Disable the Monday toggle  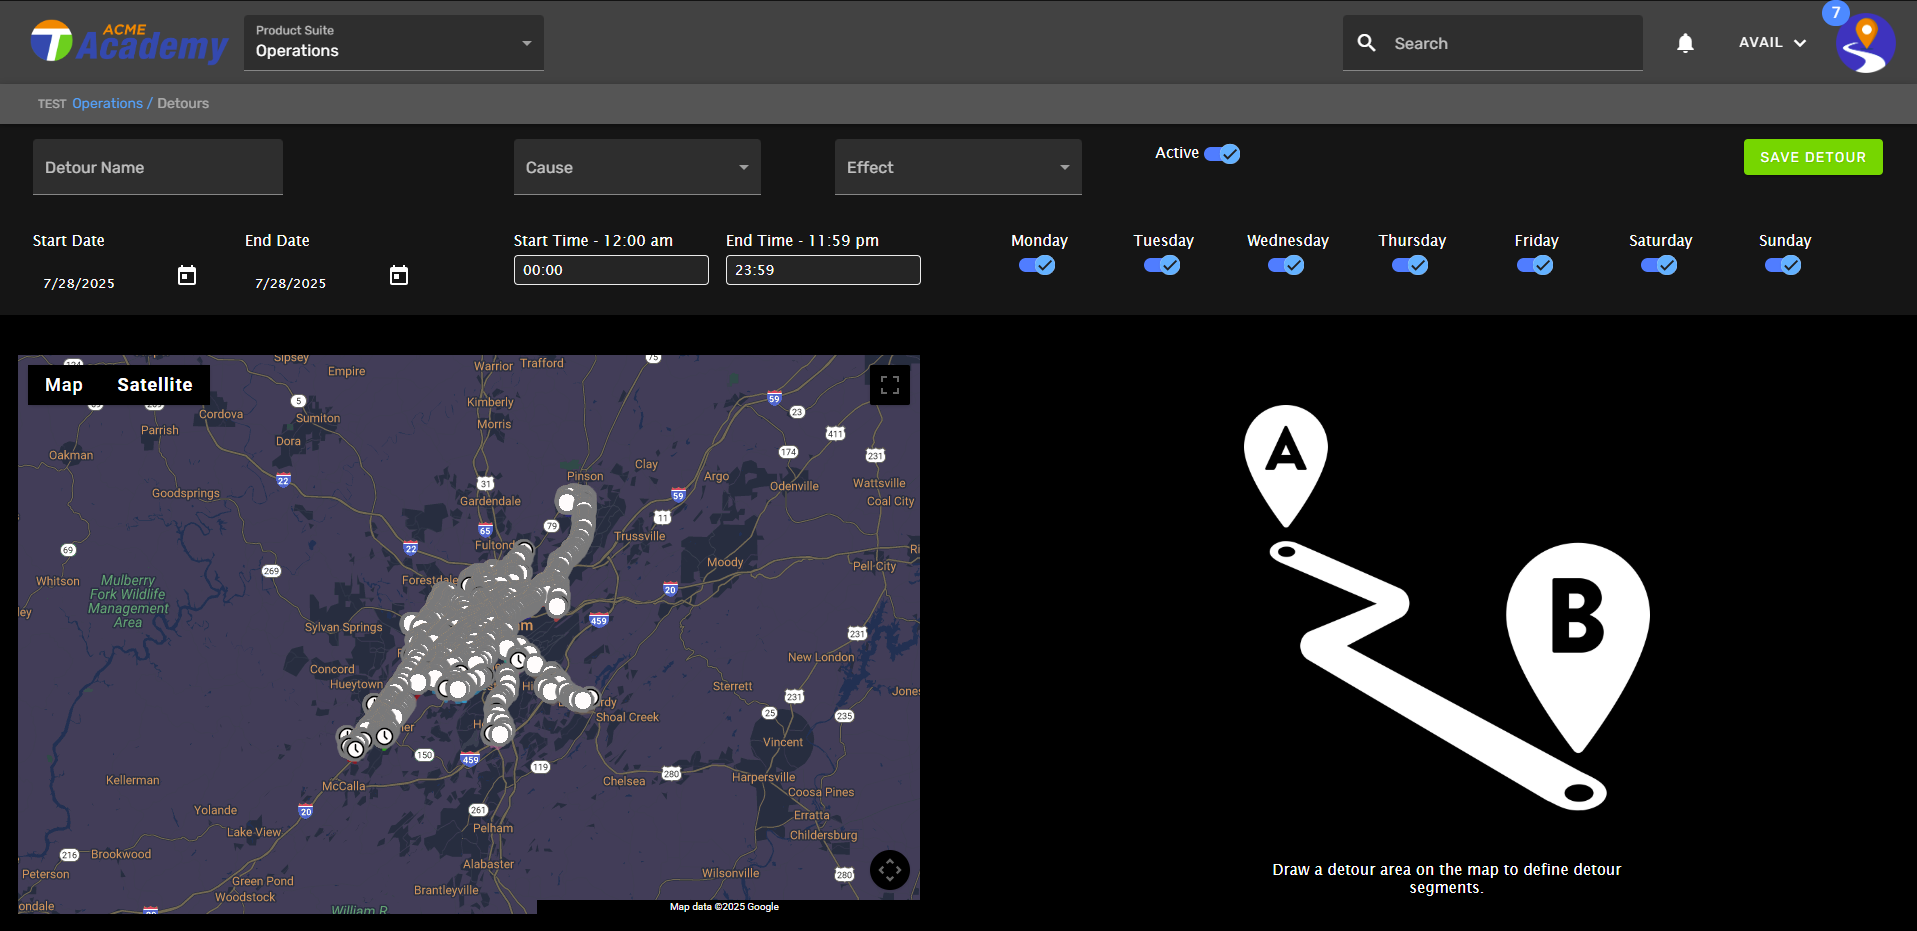coord(1037,266)
